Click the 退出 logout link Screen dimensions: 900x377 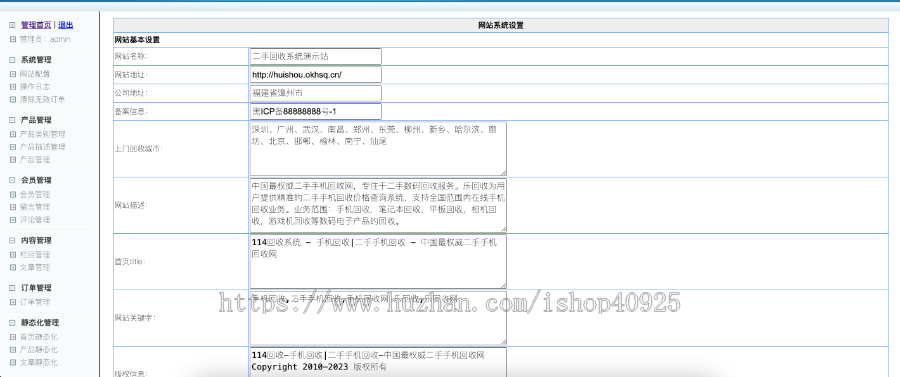pyautogui.click(x=65, y=25)
